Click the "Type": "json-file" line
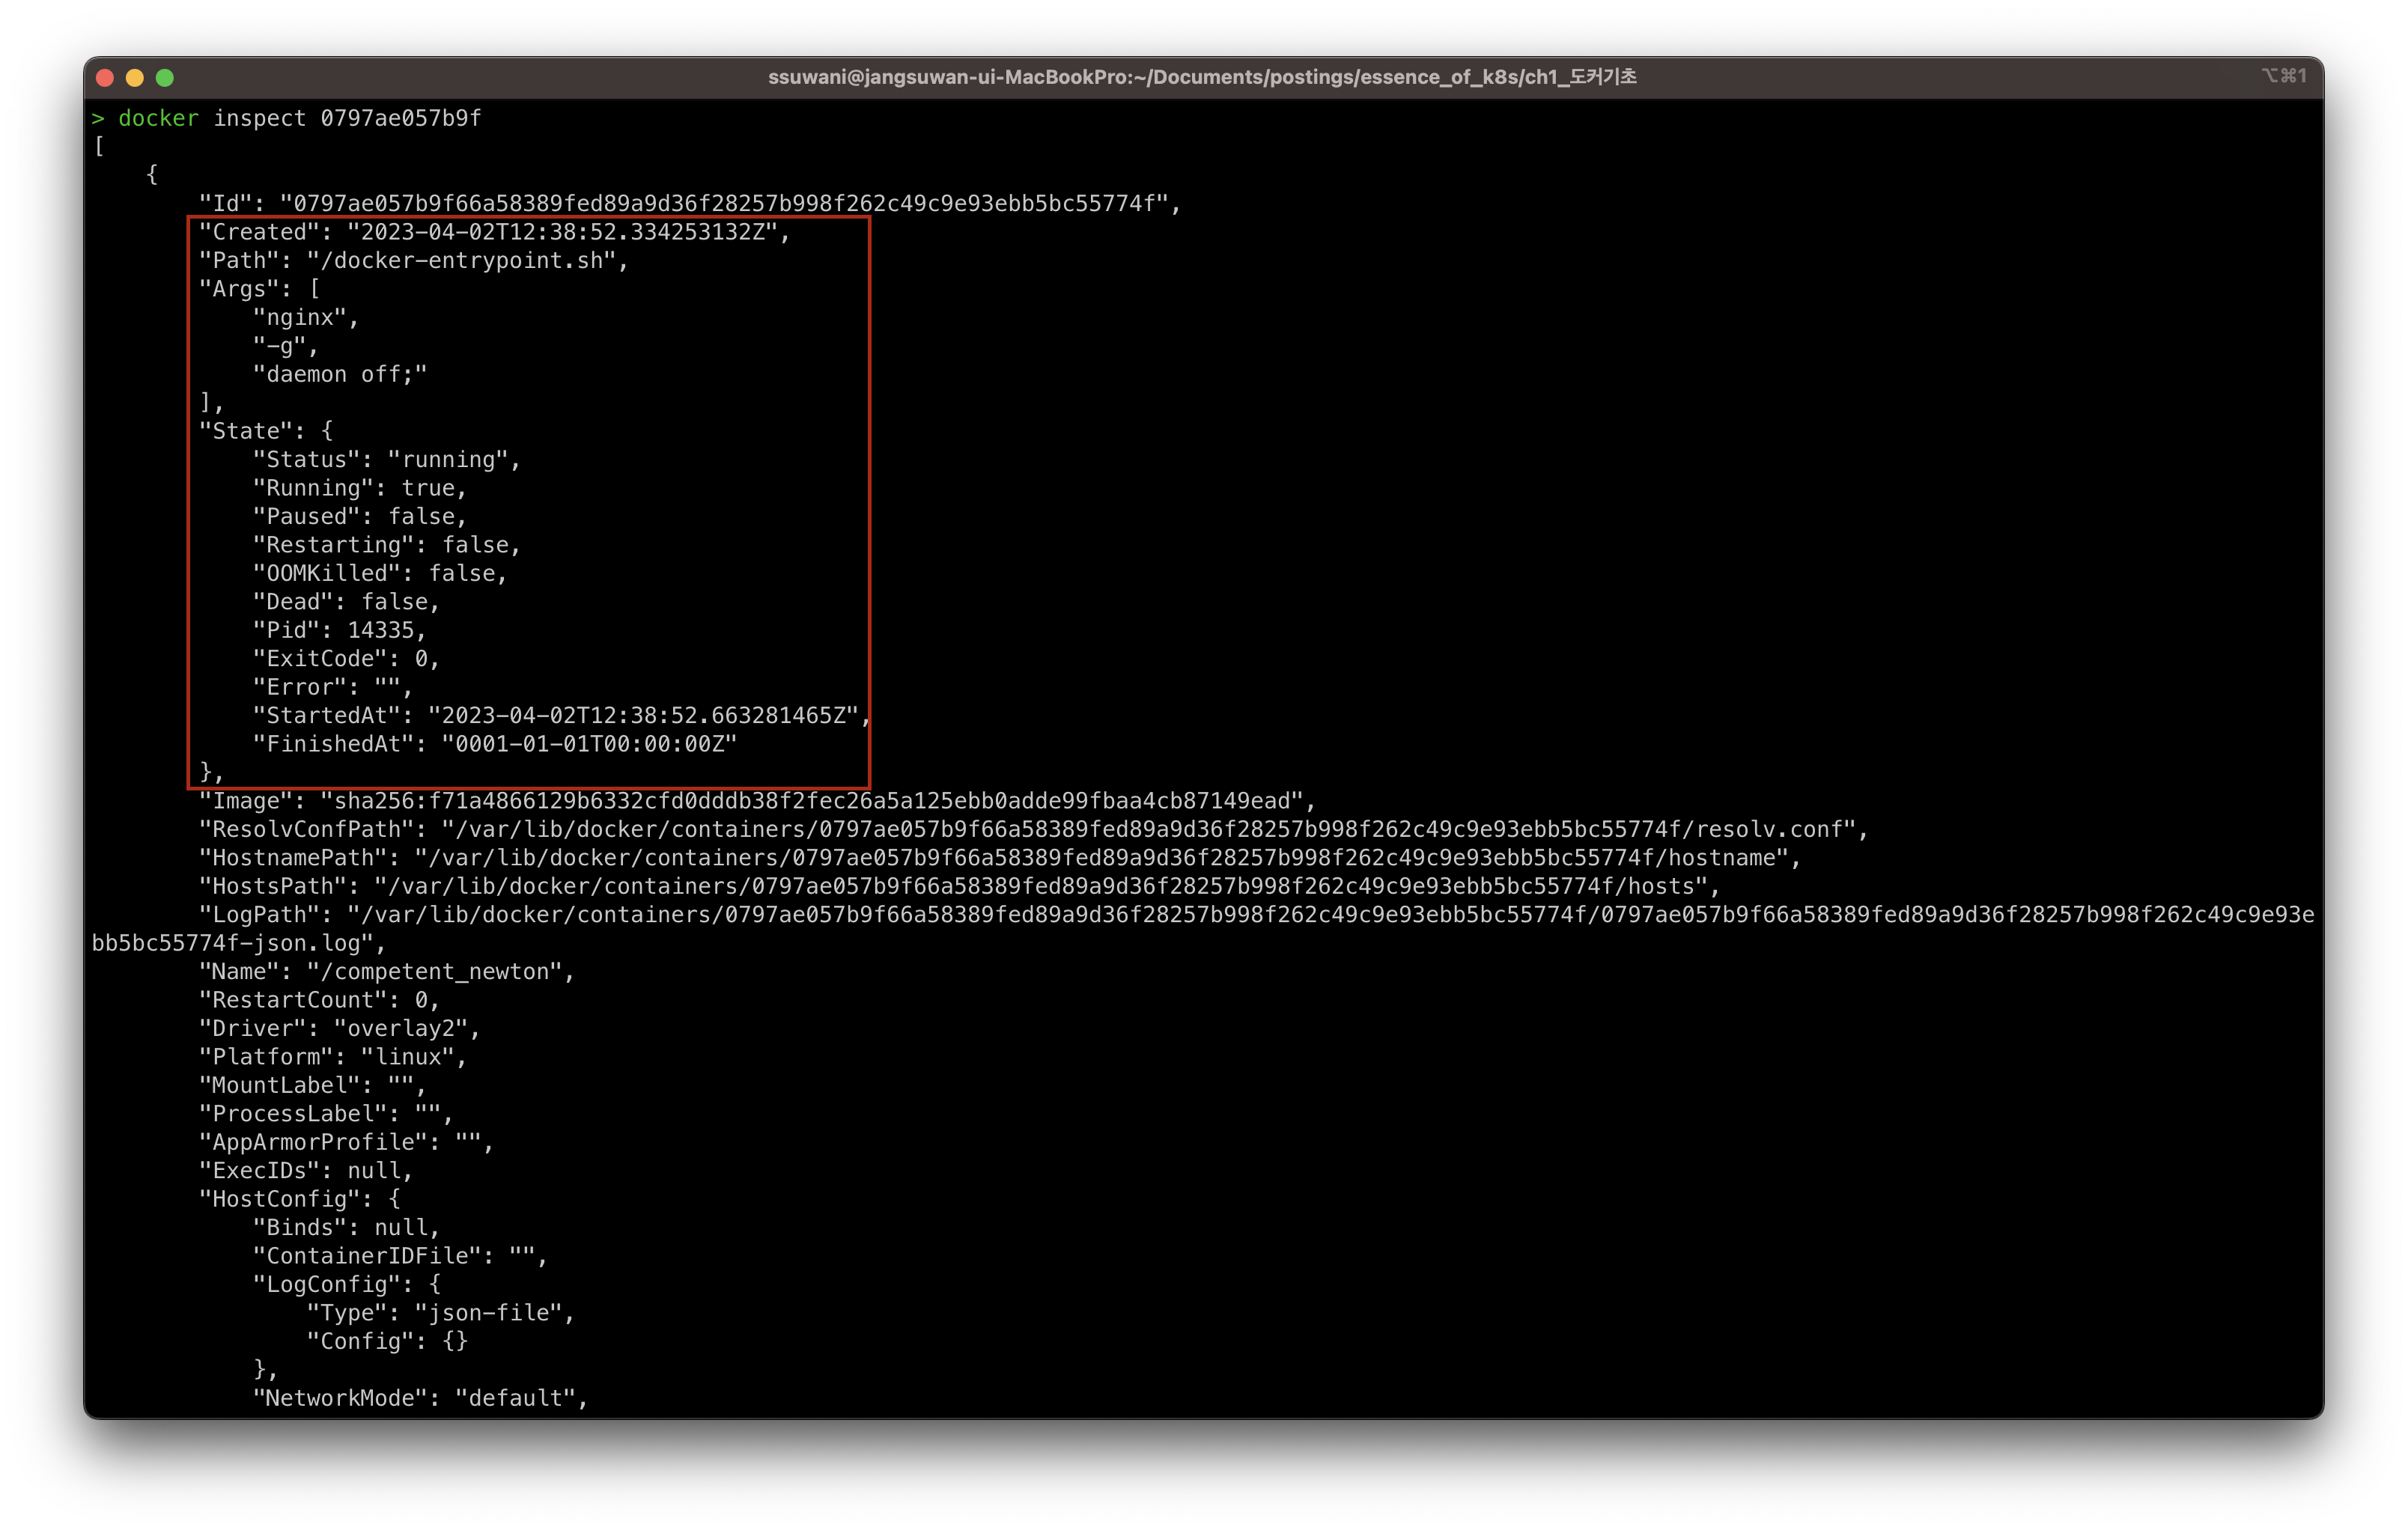This screenshot has width=2408, height=1530. (x=440, y=1313)
